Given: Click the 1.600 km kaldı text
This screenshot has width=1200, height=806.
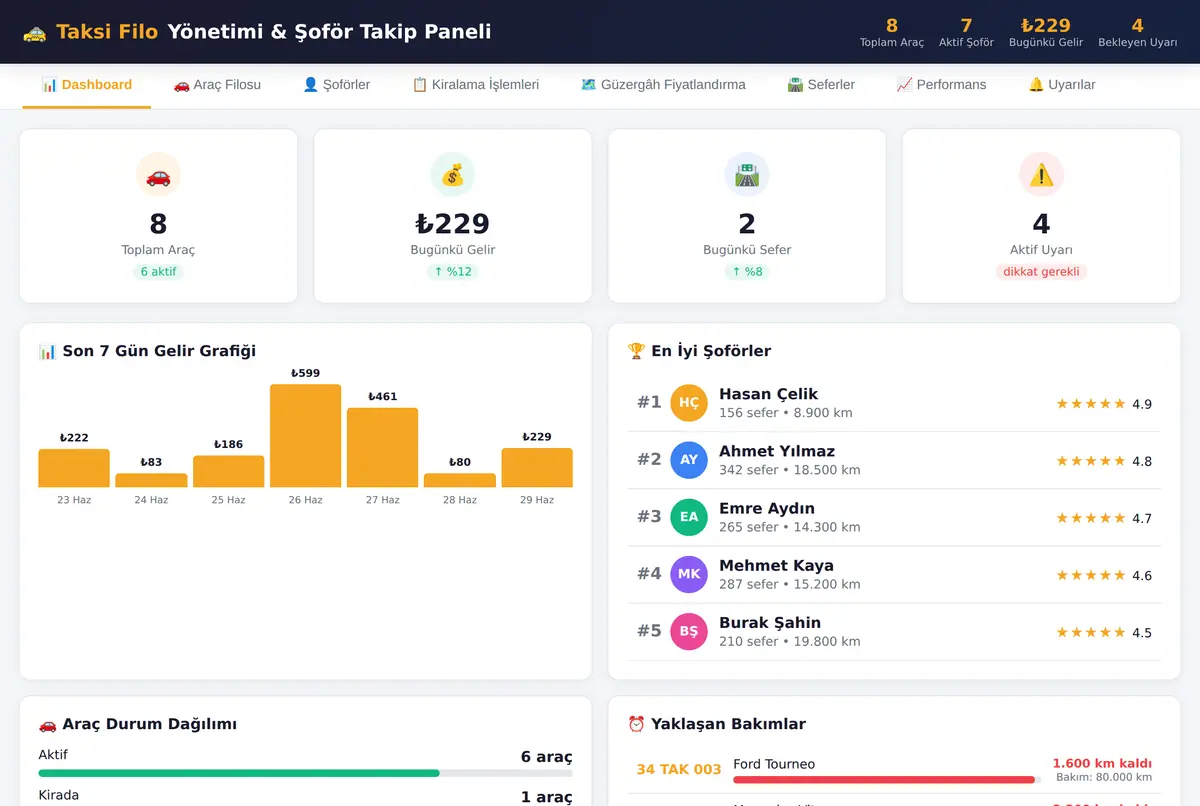Looking at the screenshot, I should pos(1102,763).
